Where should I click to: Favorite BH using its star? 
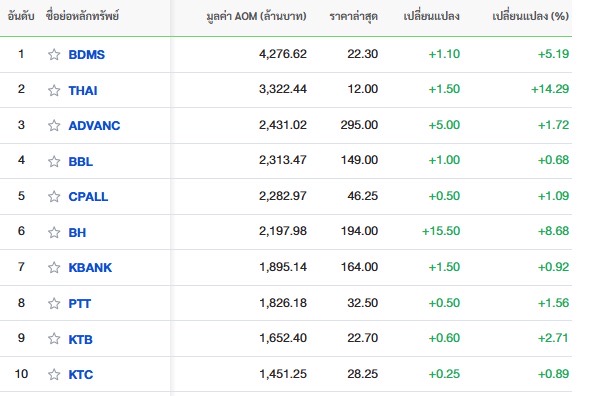pyautogui.click(x=54, y=232)
